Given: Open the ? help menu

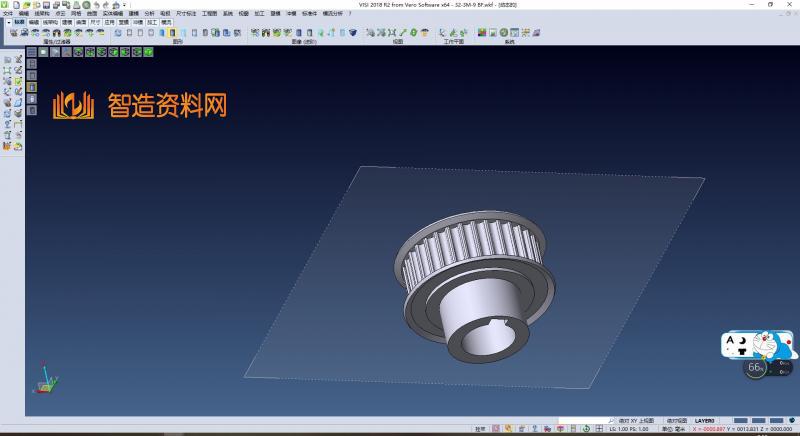Looking at the screenshot, I should [x=350, y=14].
